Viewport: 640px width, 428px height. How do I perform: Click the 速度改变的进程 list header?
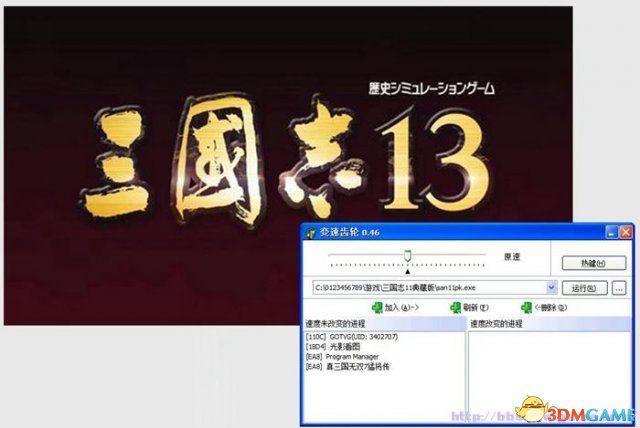tap(549, 324)
